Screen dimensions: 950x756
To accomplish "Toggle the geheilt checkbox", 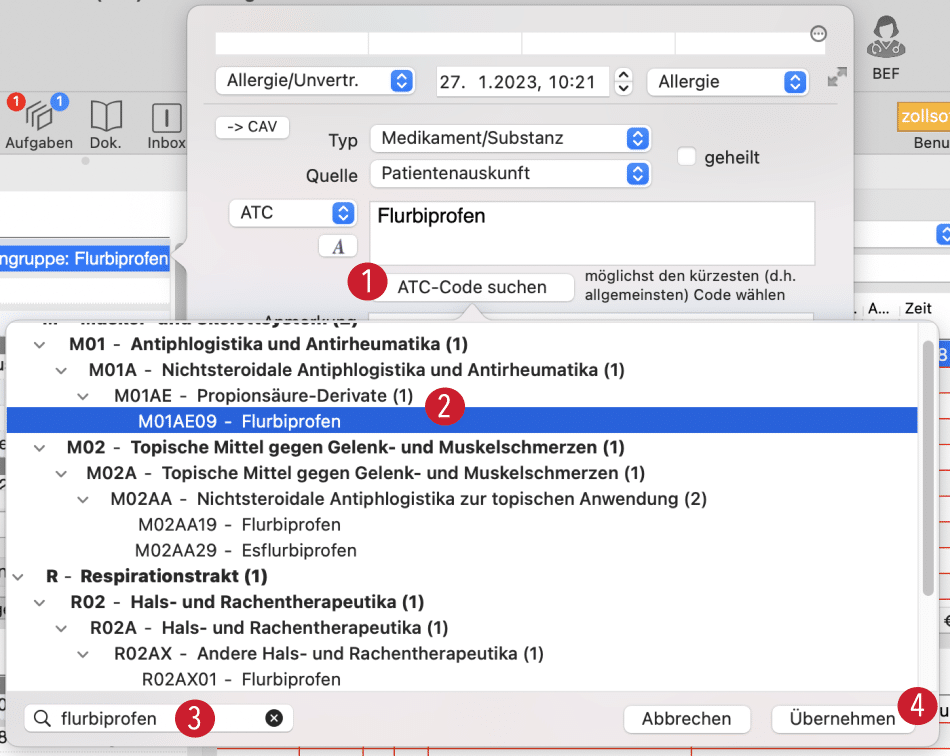I will tap(686, 156).
